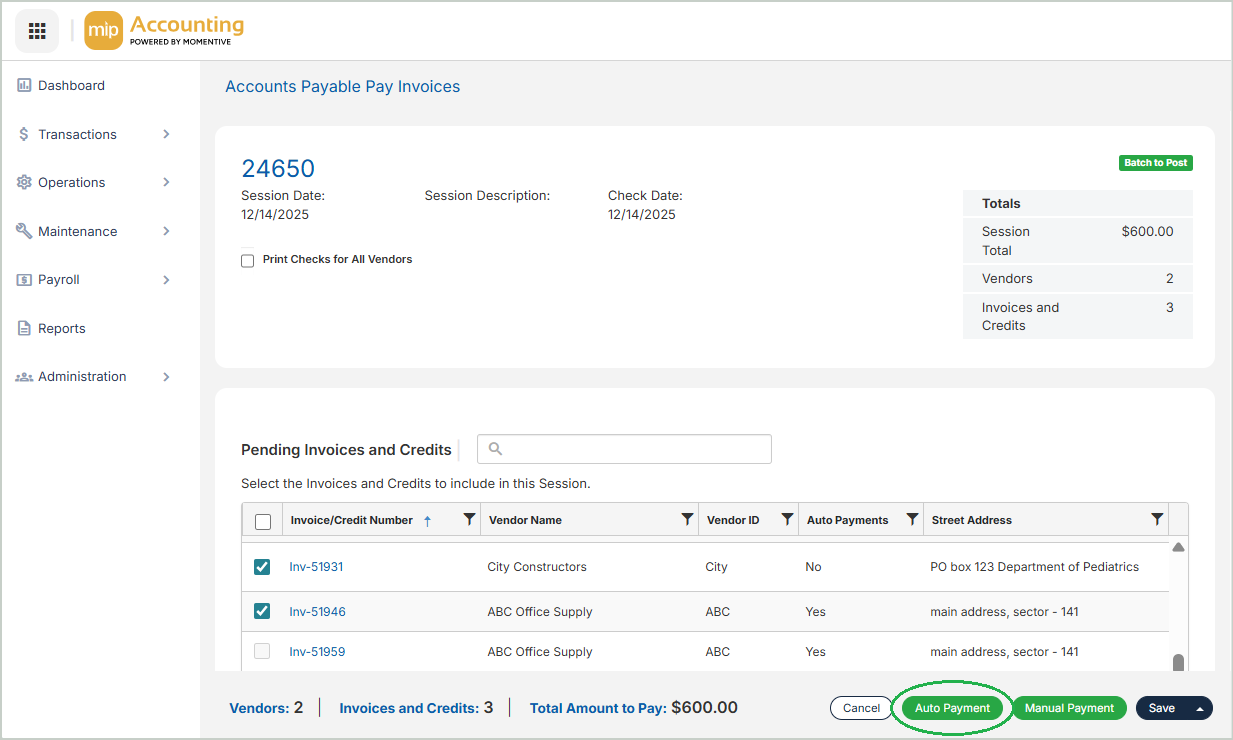This screenshot has width=1233, height=740.
Task: Open Reports from the sidebar
Action: [61, 328]
